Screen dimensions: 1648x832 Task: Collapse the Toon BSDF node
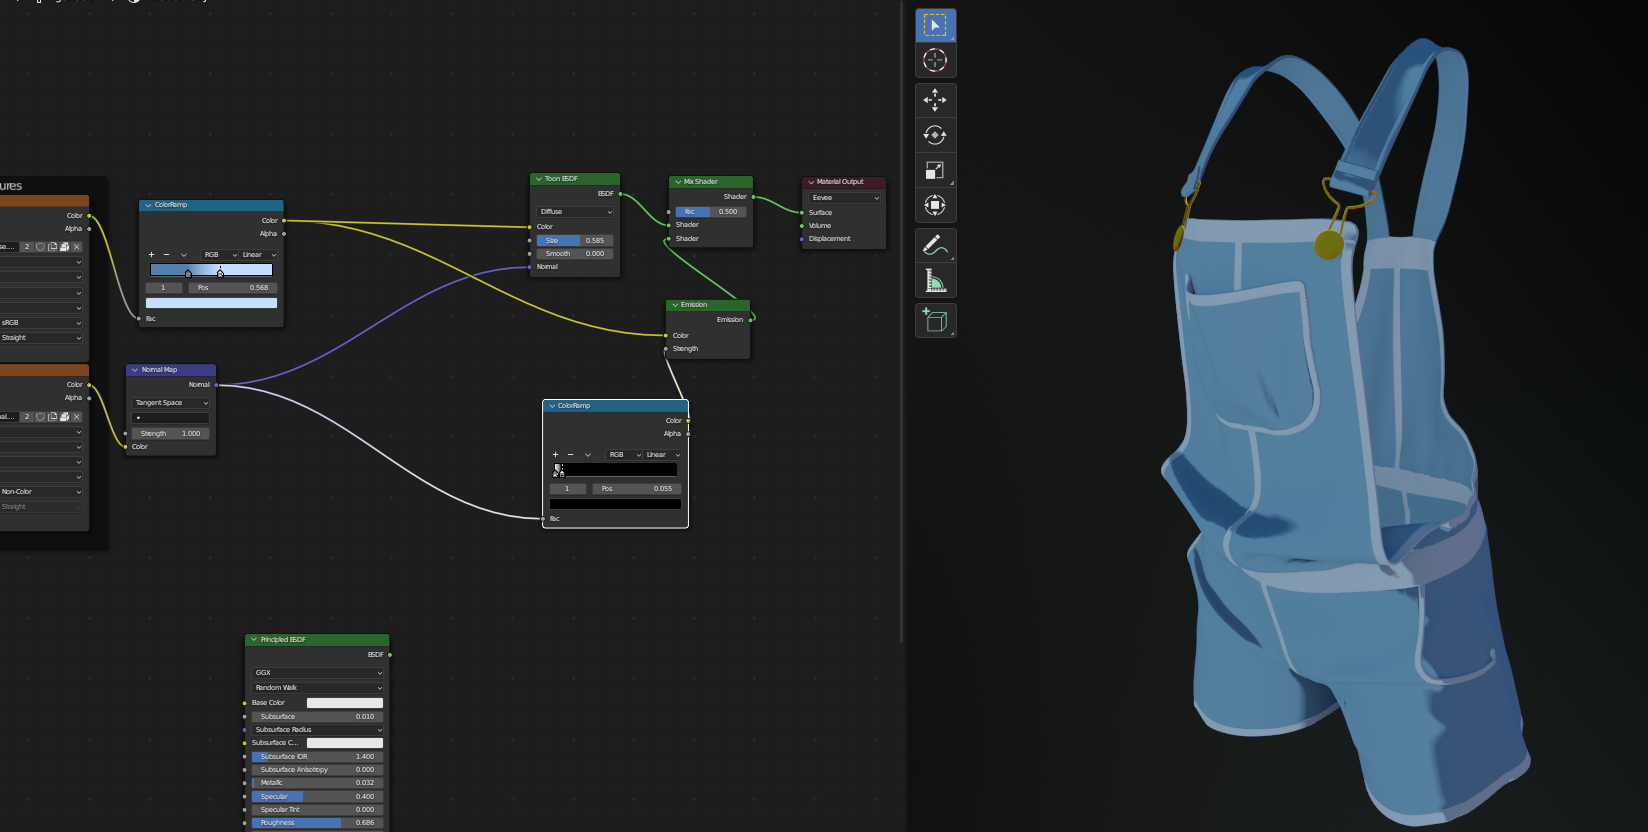tap(539, 179)
